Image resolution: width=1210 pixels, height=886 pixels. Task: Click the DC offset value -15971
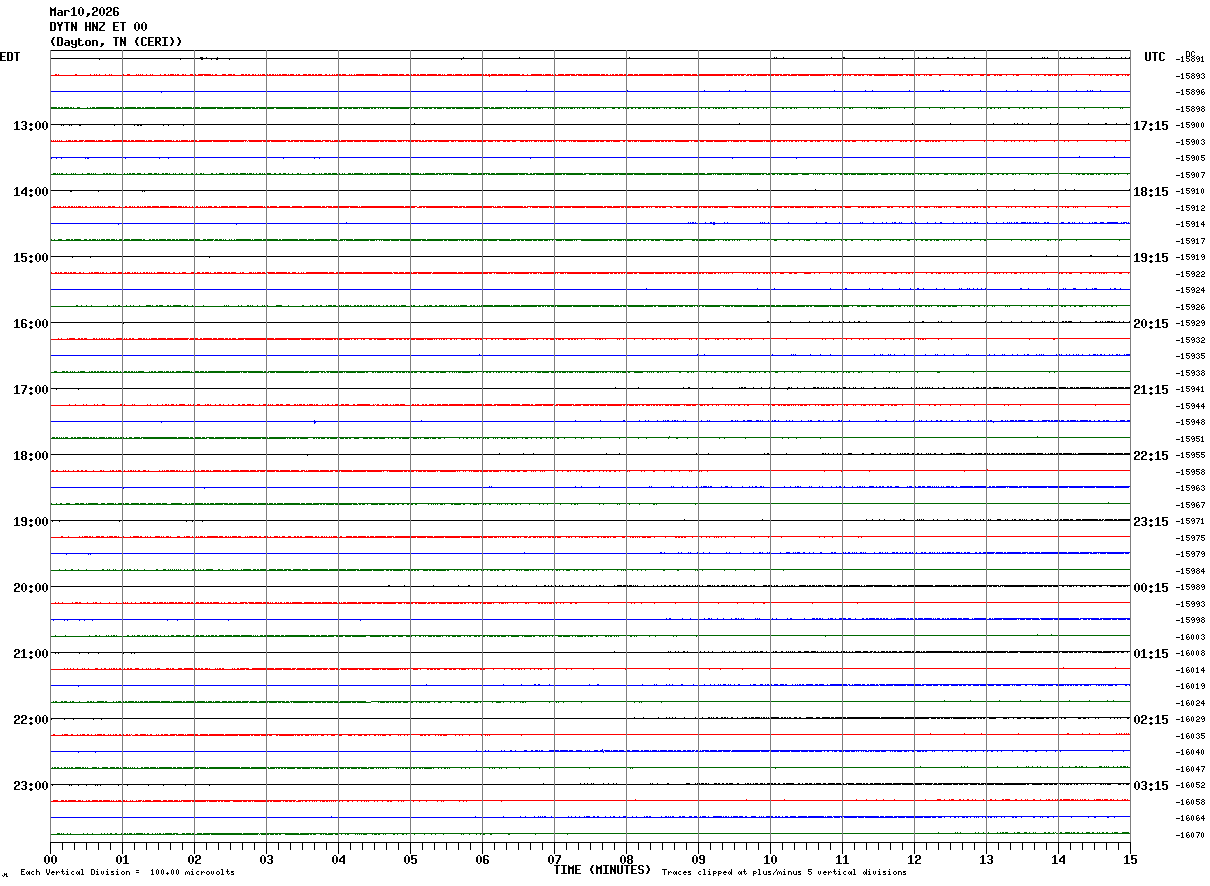1191,522
